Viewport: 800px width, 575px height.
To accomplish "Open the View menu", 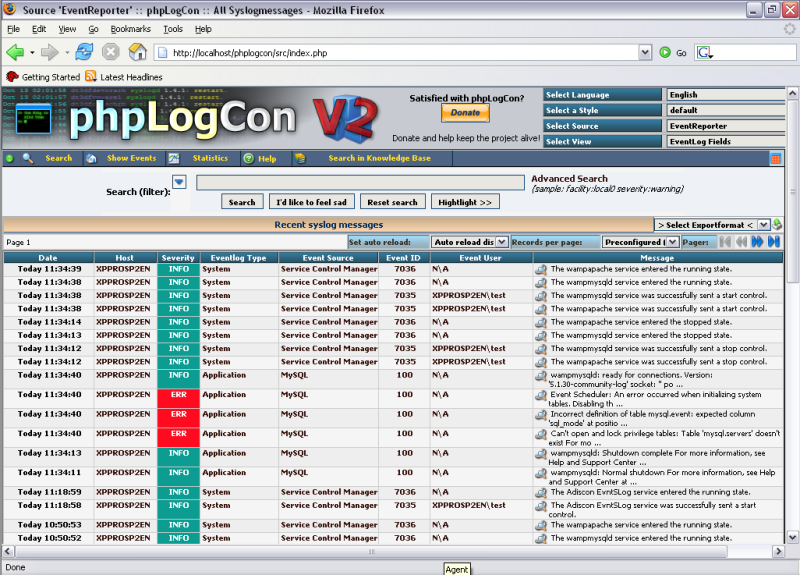I will pyautogui.click(x=67, y=29).
